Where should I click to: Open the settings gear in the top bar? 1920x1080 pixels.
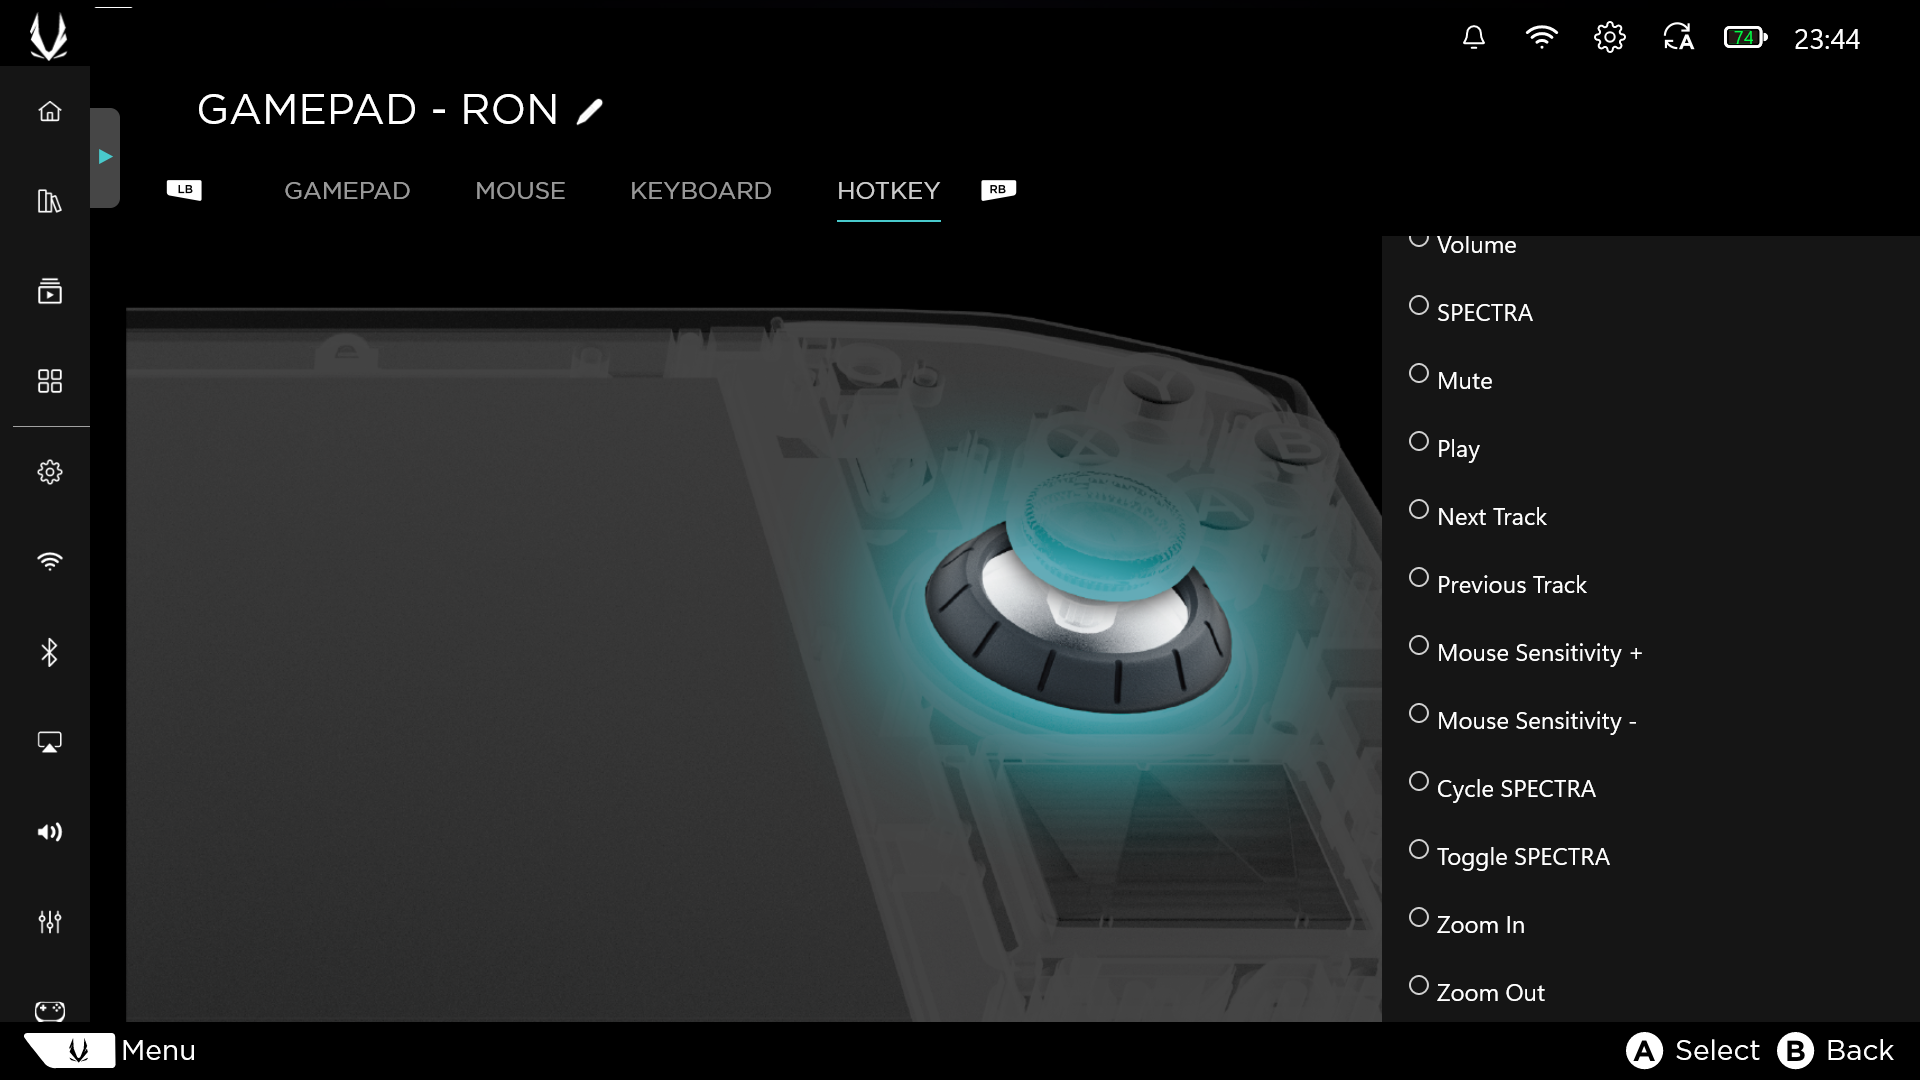pos(1609,38)
